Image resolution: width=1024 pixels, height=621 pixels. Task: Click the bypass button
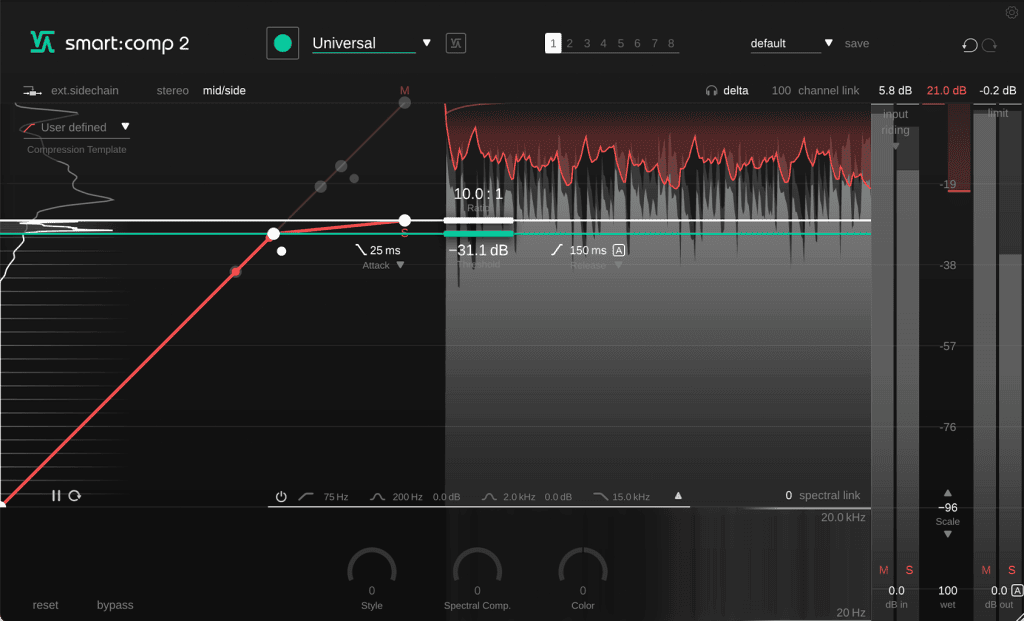point(114,605)
